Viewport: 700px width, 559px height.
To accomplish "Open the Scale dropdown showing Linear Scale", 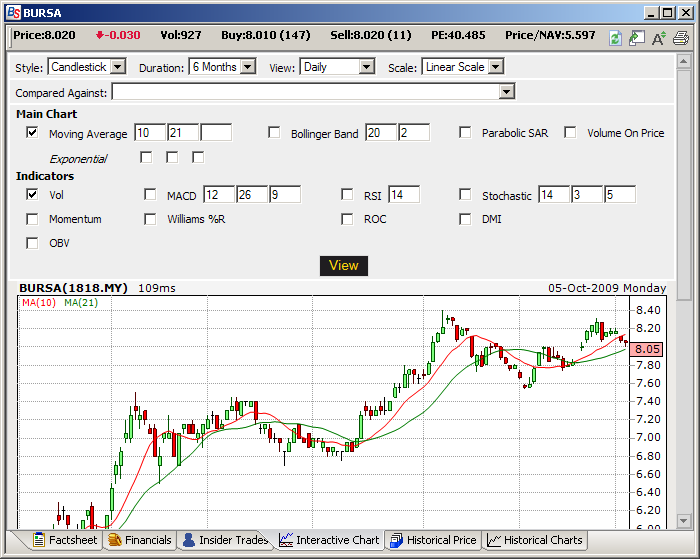I will 463,67.
